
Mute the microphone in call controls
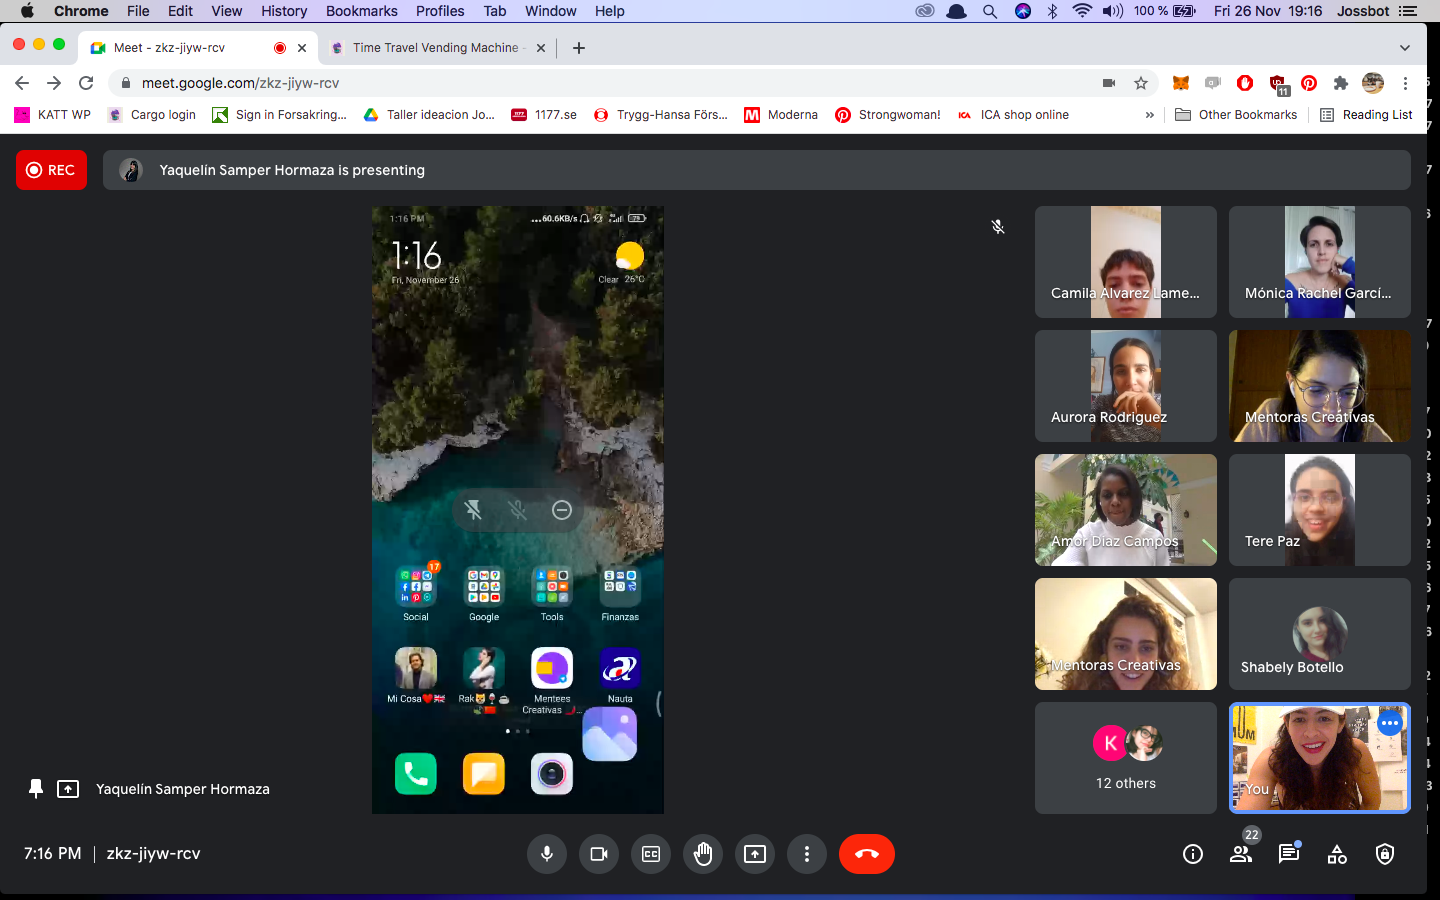pos(547,854)
